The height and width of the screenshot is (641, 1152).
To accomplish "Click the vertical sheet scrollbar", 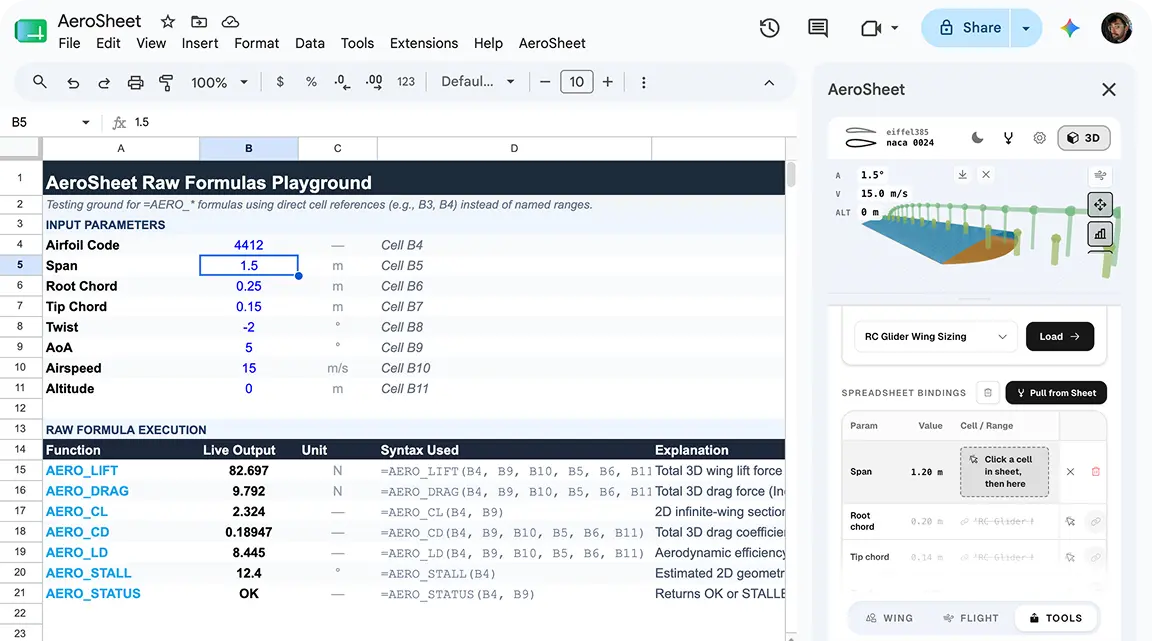I will [791, 175].
